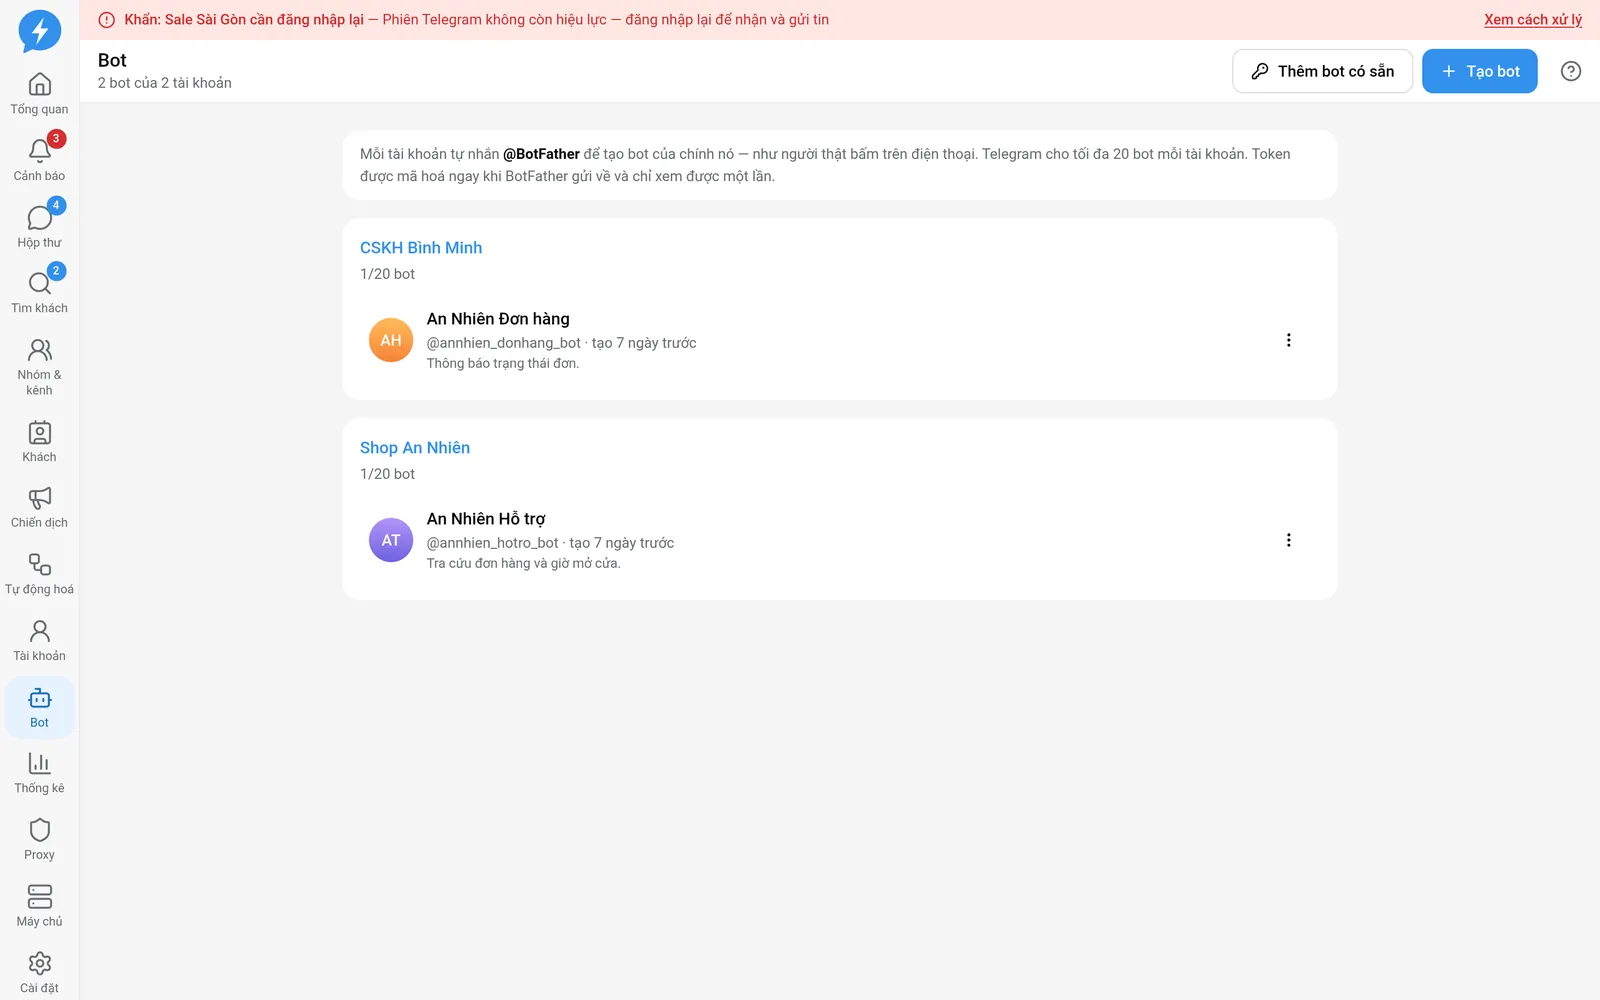Select the An Nhiên Đơn hàng bot name
1600x1000 pixels.
pos(498,319)
